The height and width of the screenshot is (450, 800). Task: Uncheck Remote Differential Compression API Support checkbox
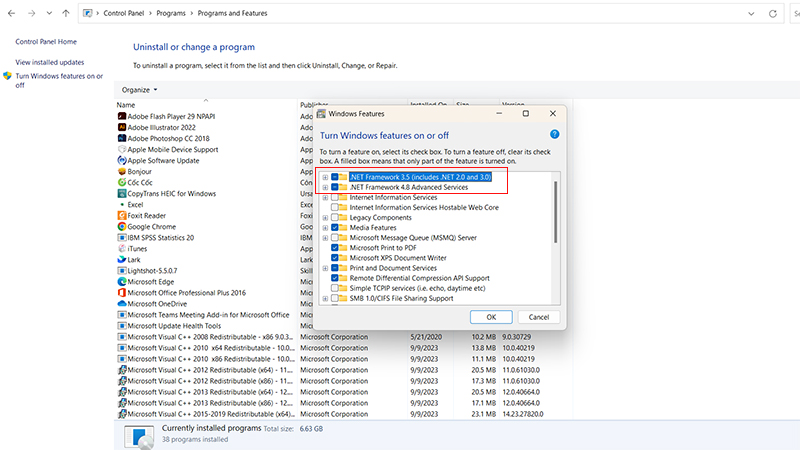coord(335,278)
